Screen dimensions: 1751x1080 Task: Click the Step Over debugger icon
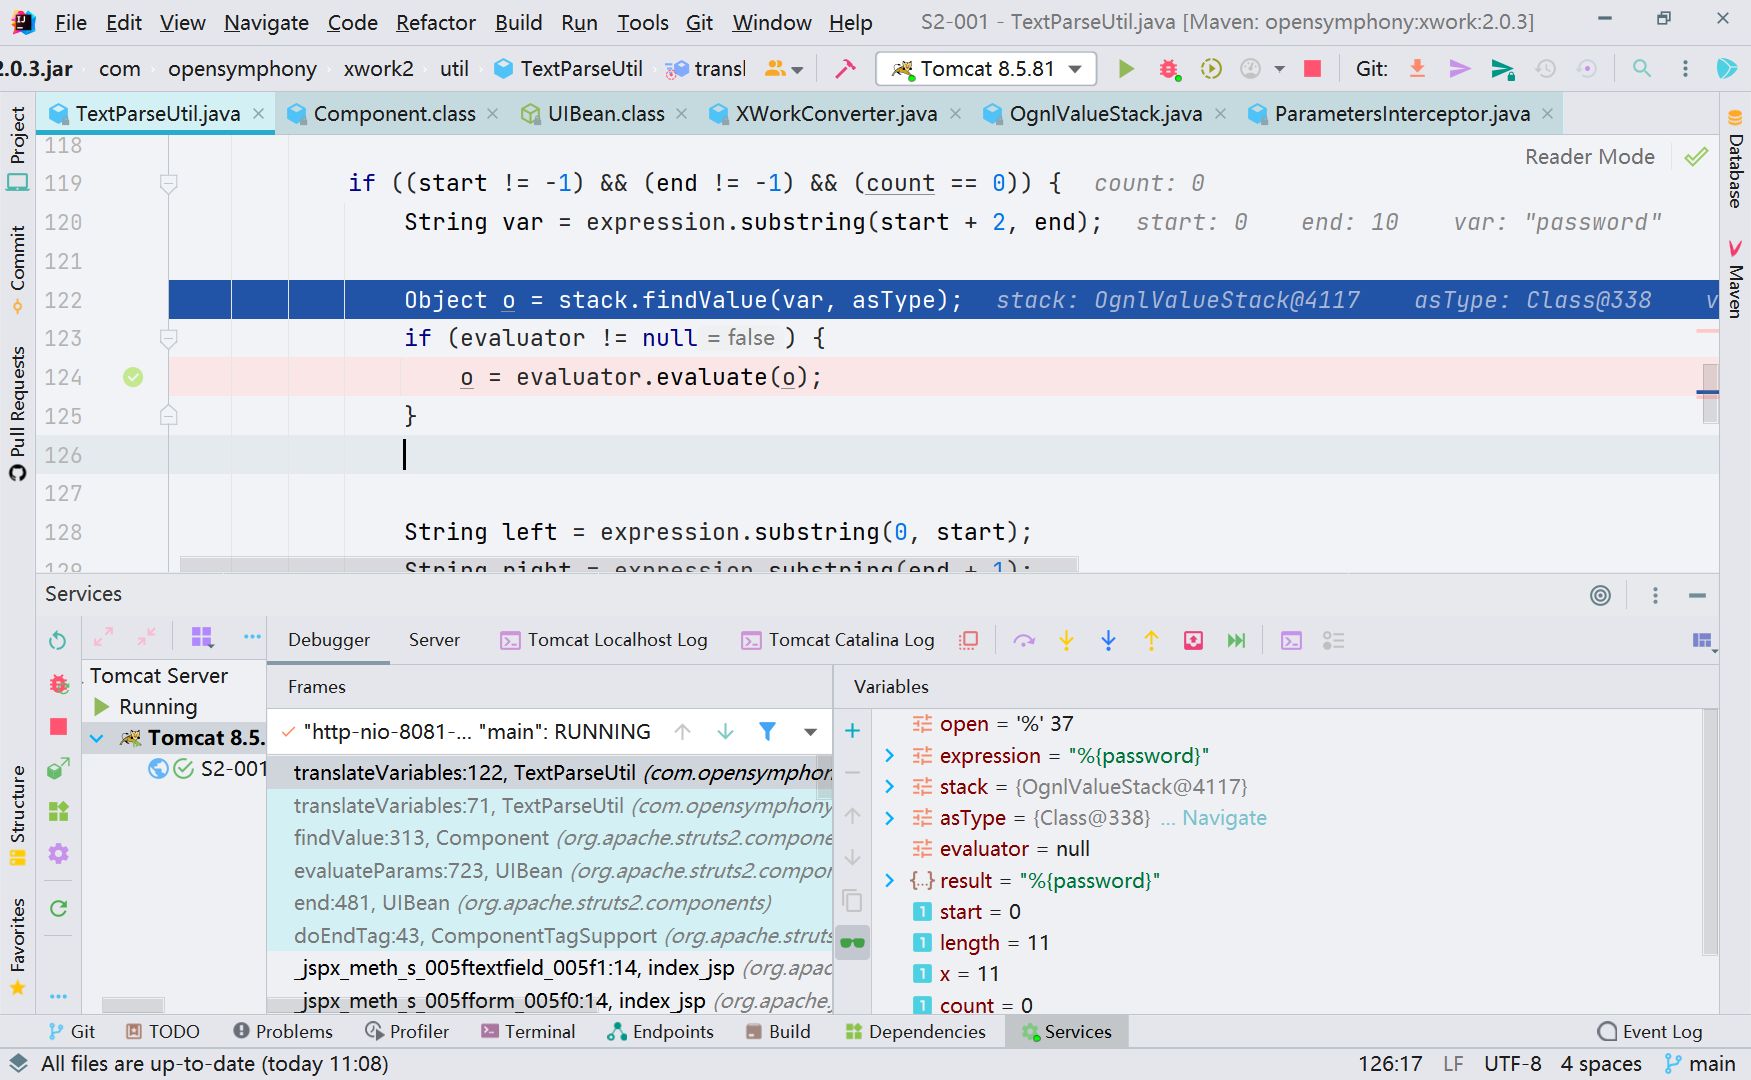click(x=1023, y=640)
